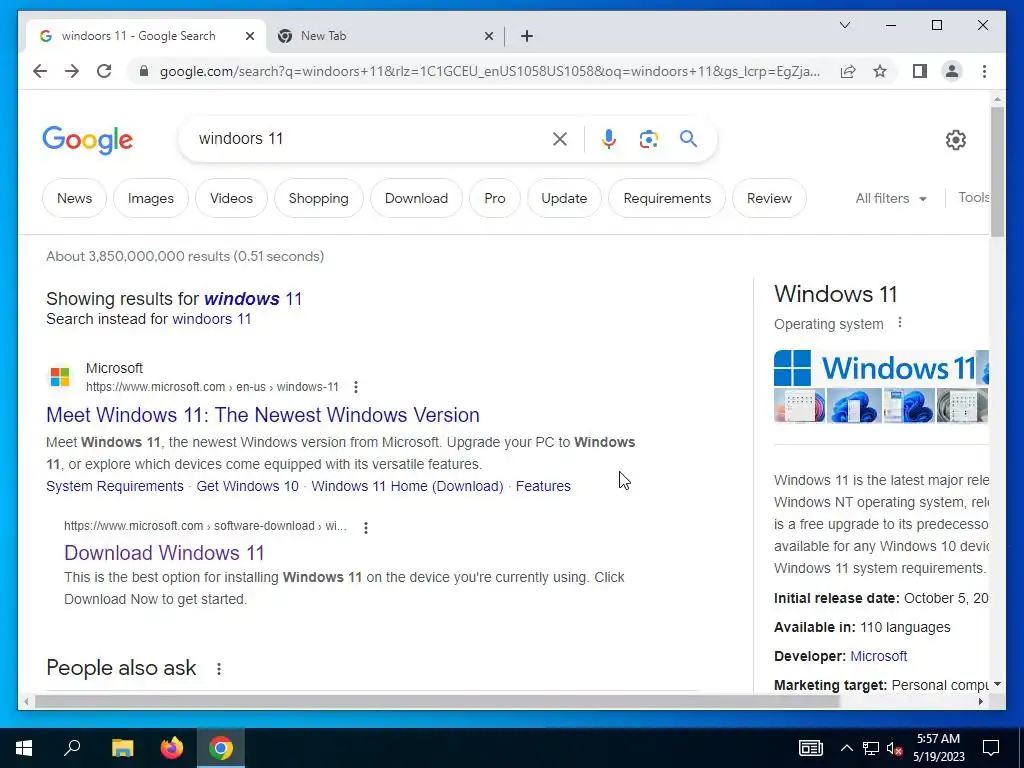Viewport: 1024px width, 768px height.
Task: Filter results by Videos
Action: [x=231, y=199]
